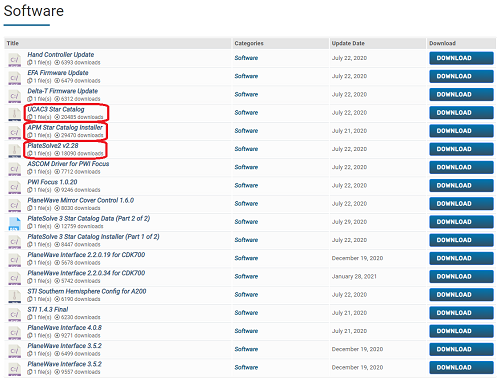Click Software category in UCAC3 Star Catalog row
500x380 pixels.
click(246, 113)
